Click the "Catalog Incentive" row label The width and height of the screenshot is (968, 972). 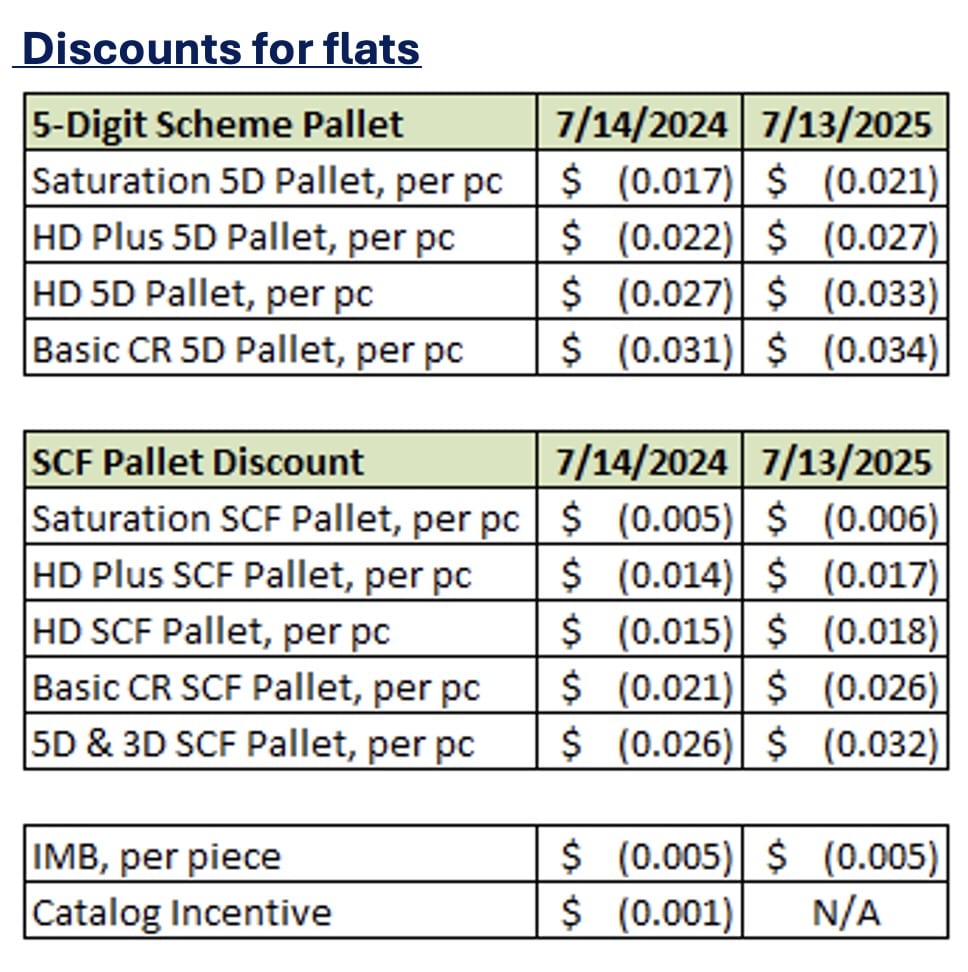click(181, 912)
